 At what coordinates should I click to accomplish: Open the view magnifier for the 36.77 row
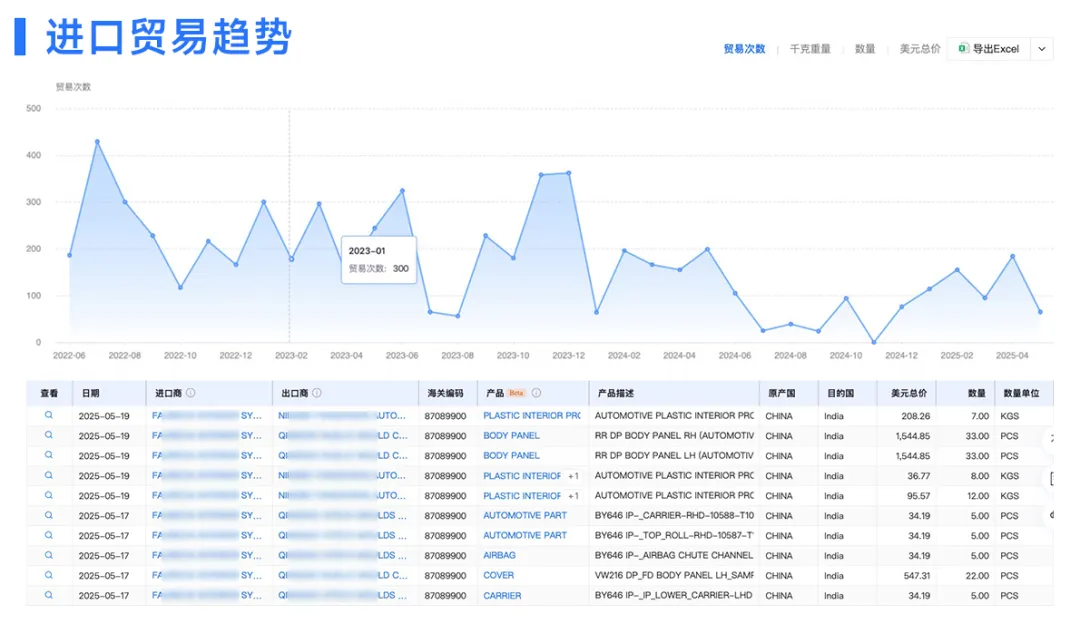[49, 475]
